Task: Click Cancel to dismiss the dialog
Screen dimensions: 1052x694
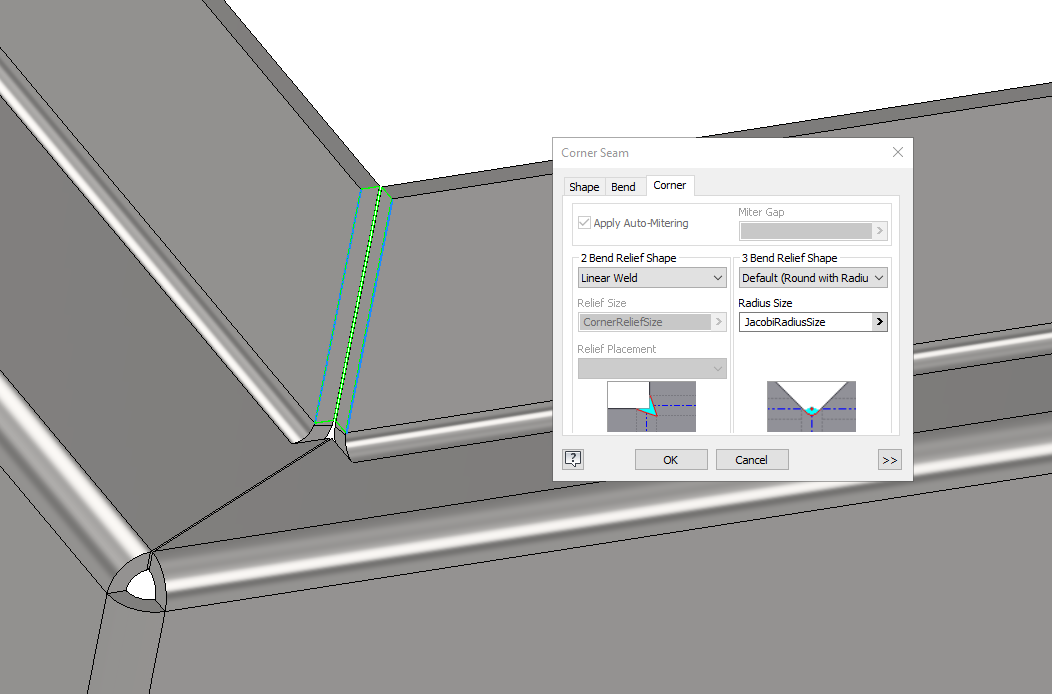Action: click(x=751, y=459)
